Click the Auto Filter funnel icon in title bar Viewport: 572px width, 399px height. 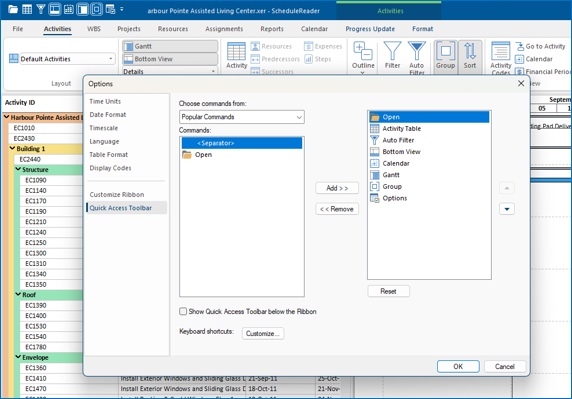[x=41, y=9]
